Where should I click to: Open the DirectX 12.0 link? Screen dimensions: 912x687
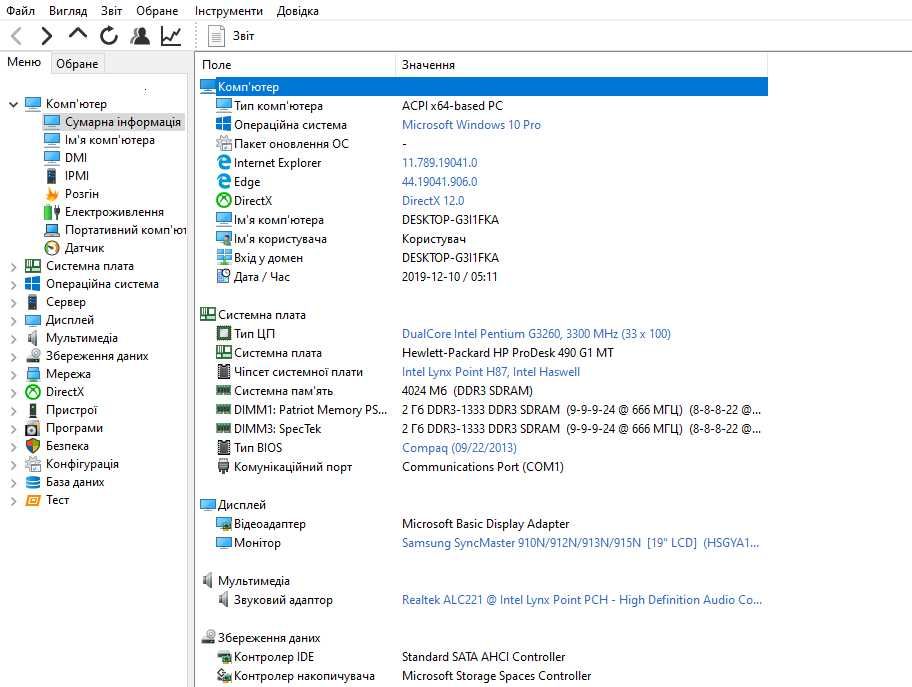point(433,201)
